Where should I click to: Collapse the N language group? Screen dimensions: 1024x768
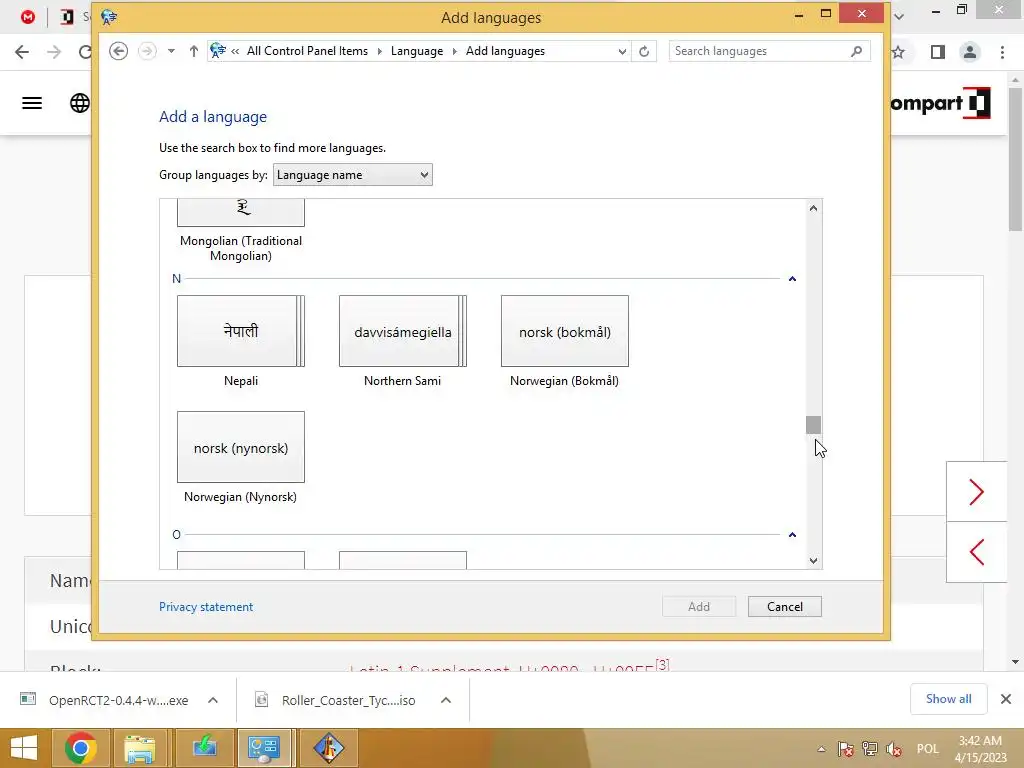coord(792,279)
